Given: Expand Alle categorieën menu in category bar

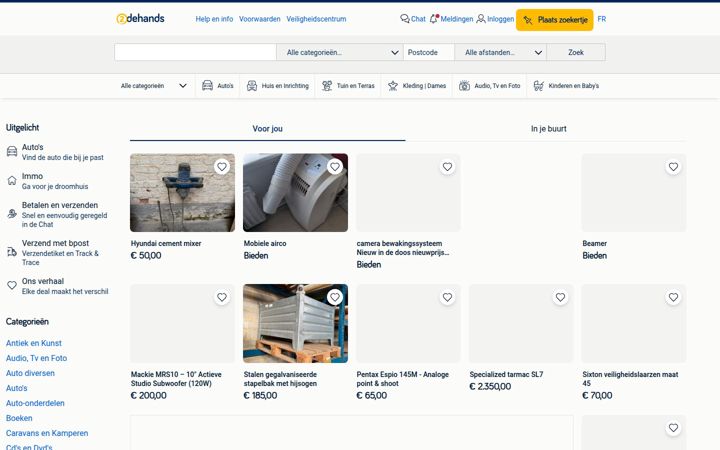Looking at the screenshot, I should tap(154, 85).
